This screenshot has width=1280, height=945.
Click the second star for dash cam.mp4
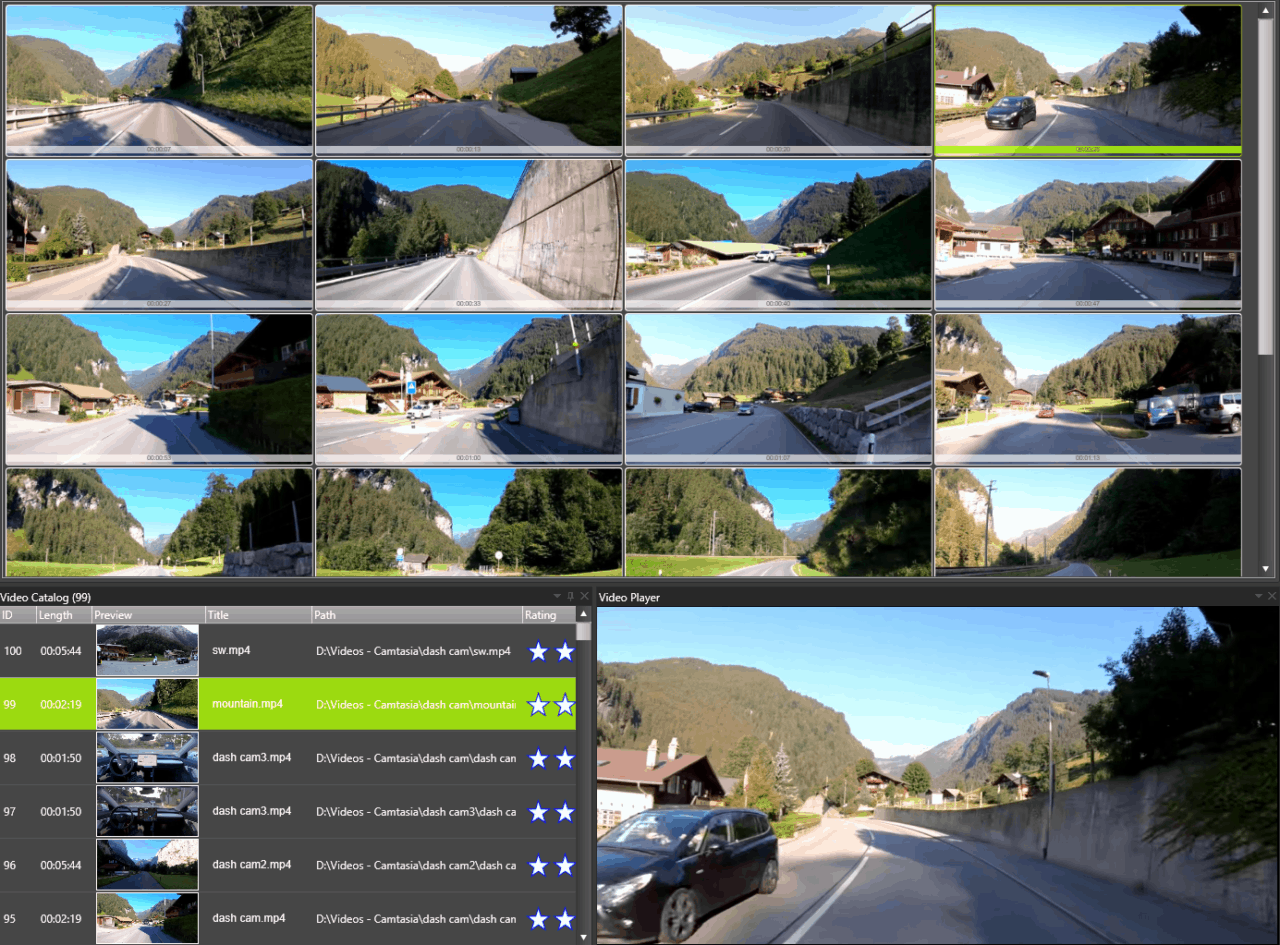tap(564, 919)
